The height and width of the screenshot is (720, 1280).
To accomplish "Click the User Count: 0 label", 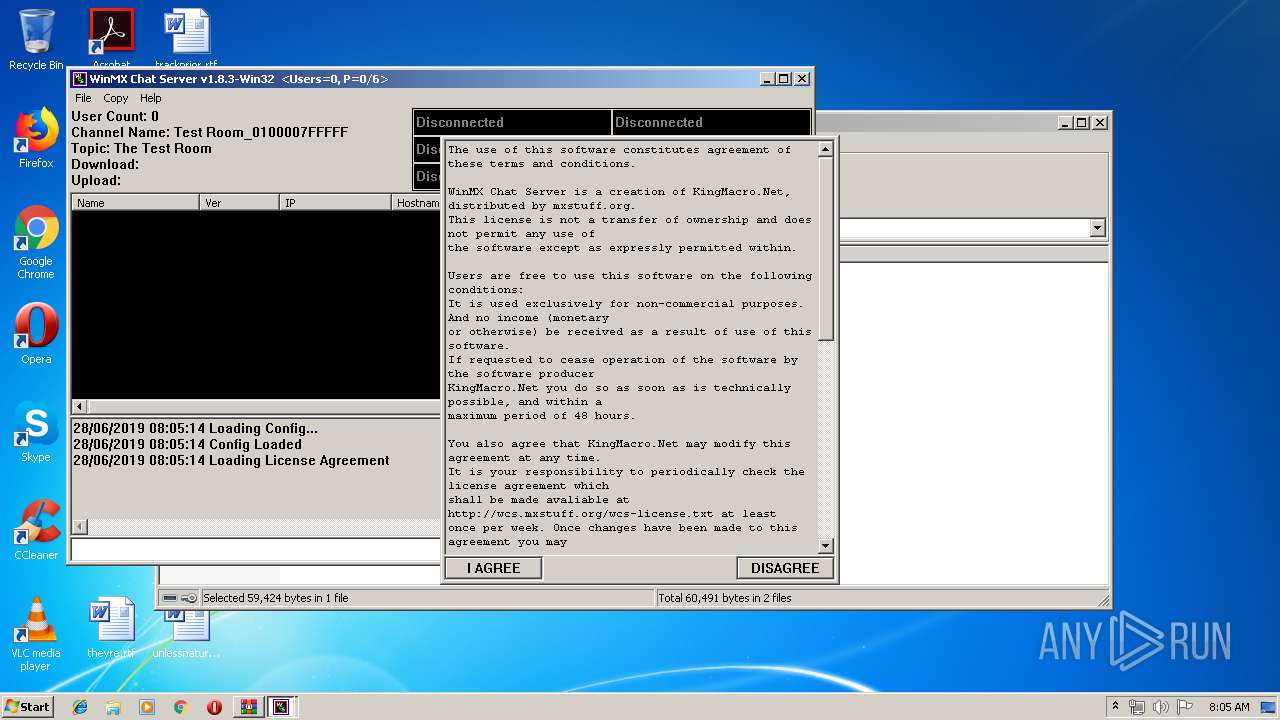I will click(115, 116).
